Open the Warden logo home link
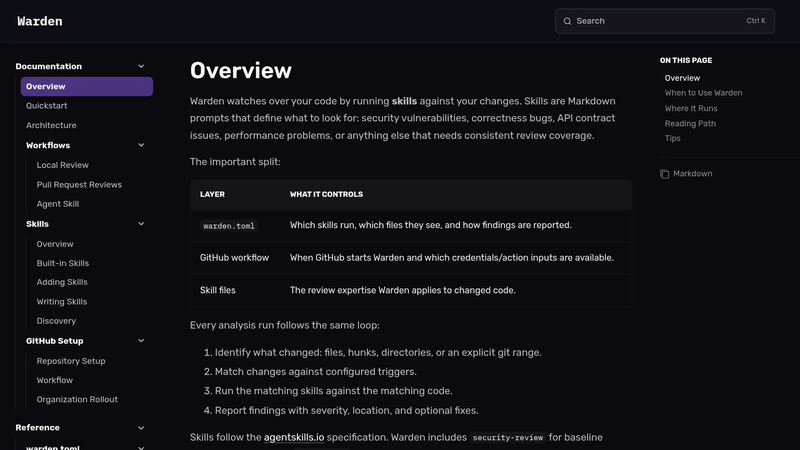This screenshot has width=800, height=450. (x=40, y=21)
